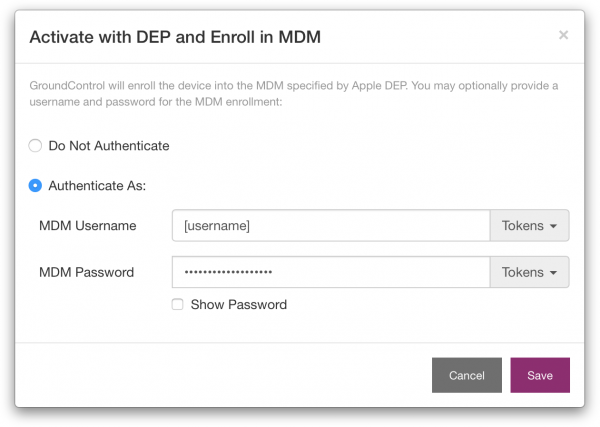Click the MDM Password input field
This screenshot has height=427, width=600.
pos(331,272)
